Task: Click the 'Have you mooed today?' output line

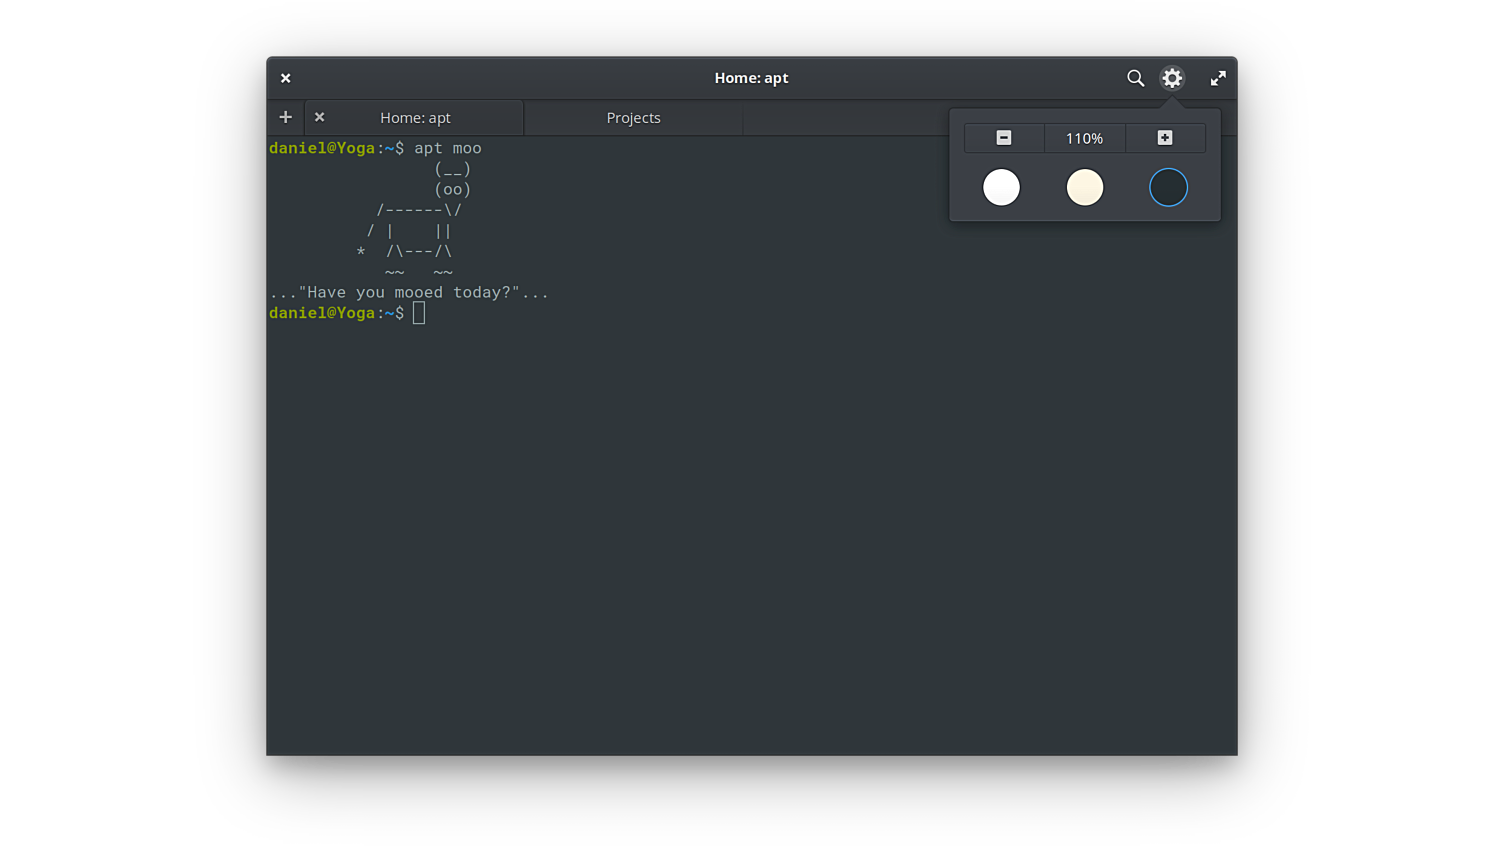Action: pos(409,292)
